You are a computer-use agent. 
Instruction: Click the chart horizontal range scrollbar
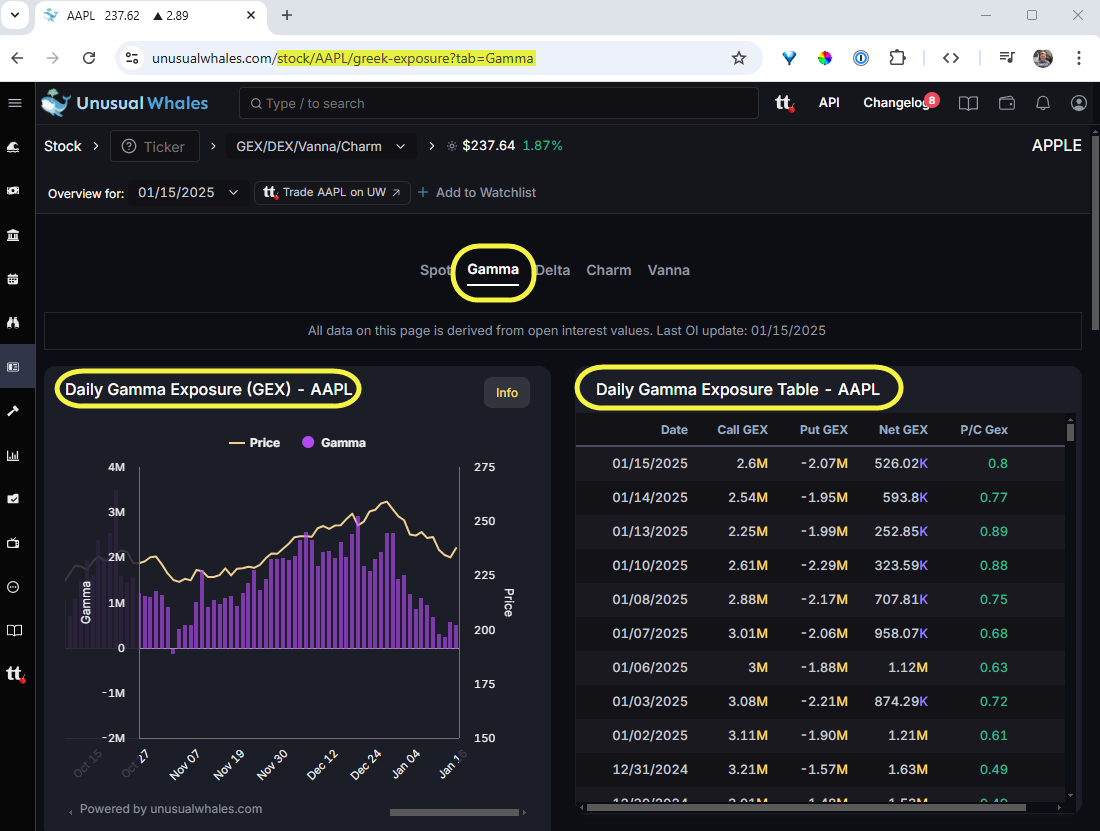(x=455, y=812)
